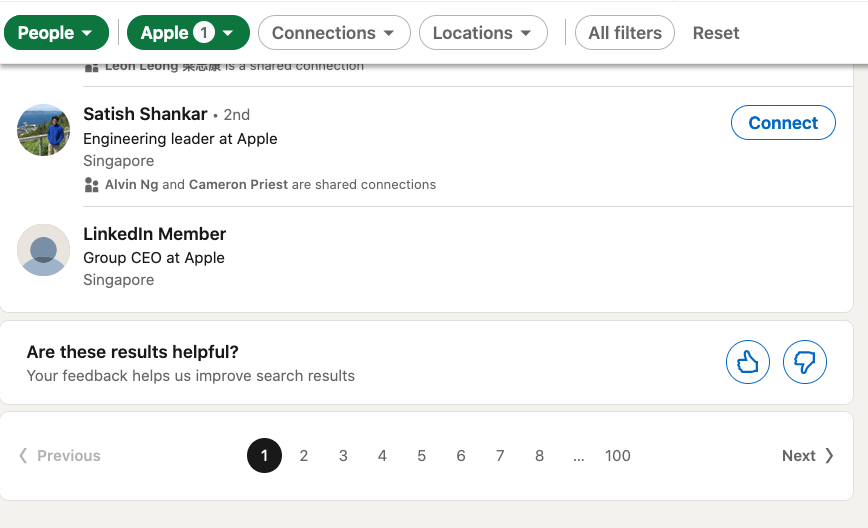Go to Next results page
The image size is (868, 528).
point(808,455)
